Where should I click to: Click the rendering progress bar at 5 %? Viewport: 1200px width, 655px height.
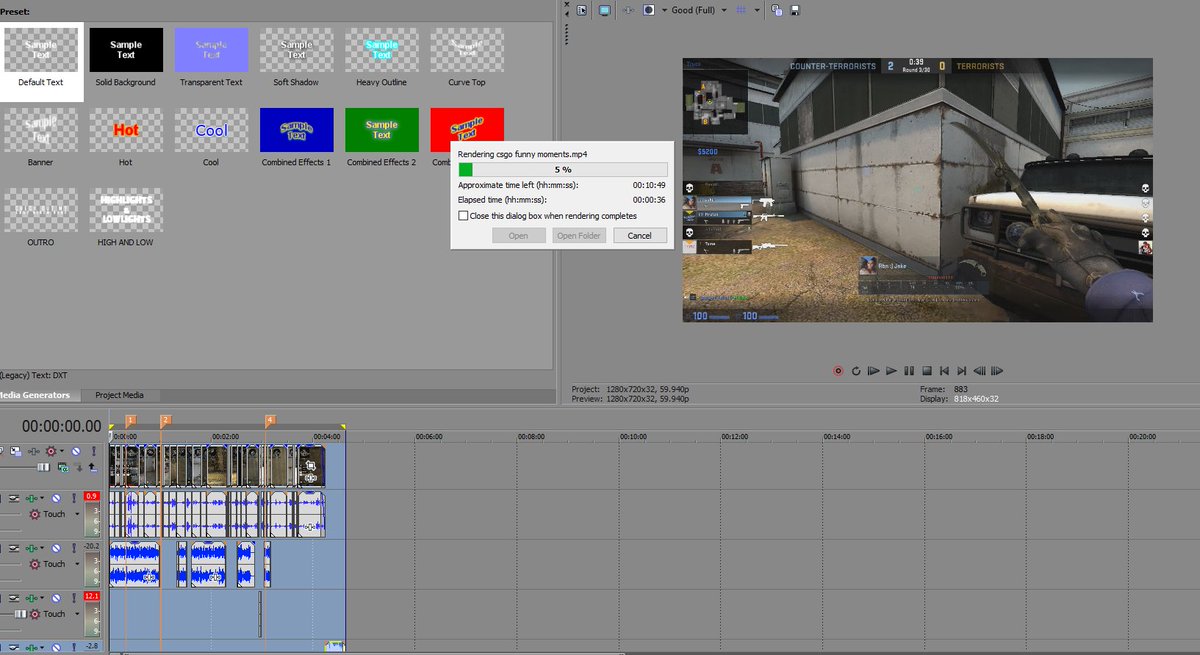(x=562, y=169)
